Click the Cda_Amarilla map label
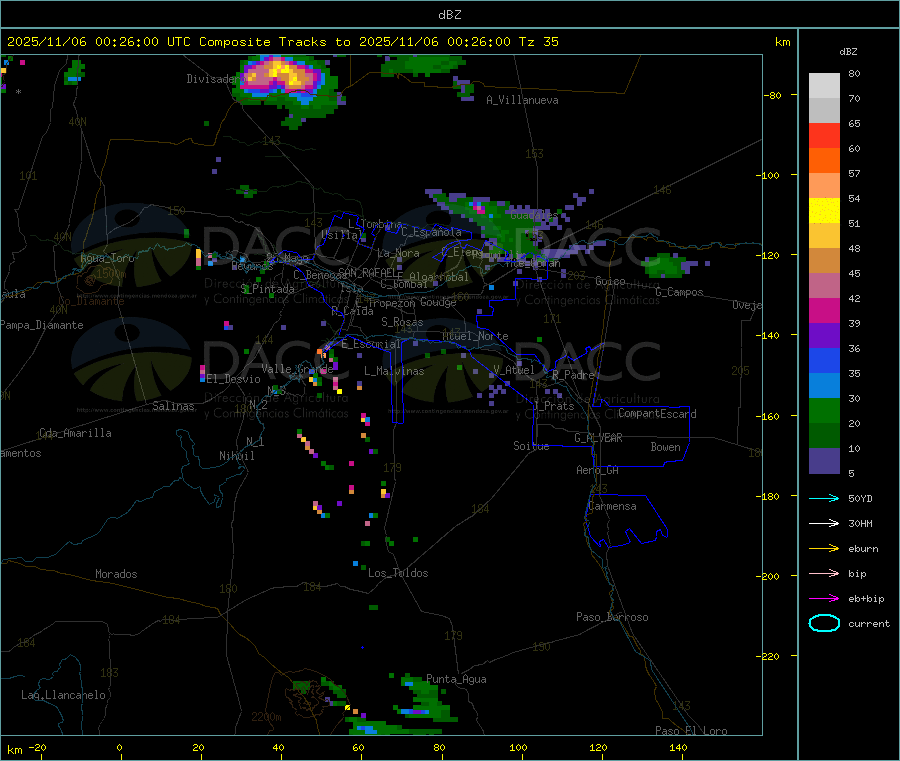Screen dimensions: 900x761 point(75,433)
